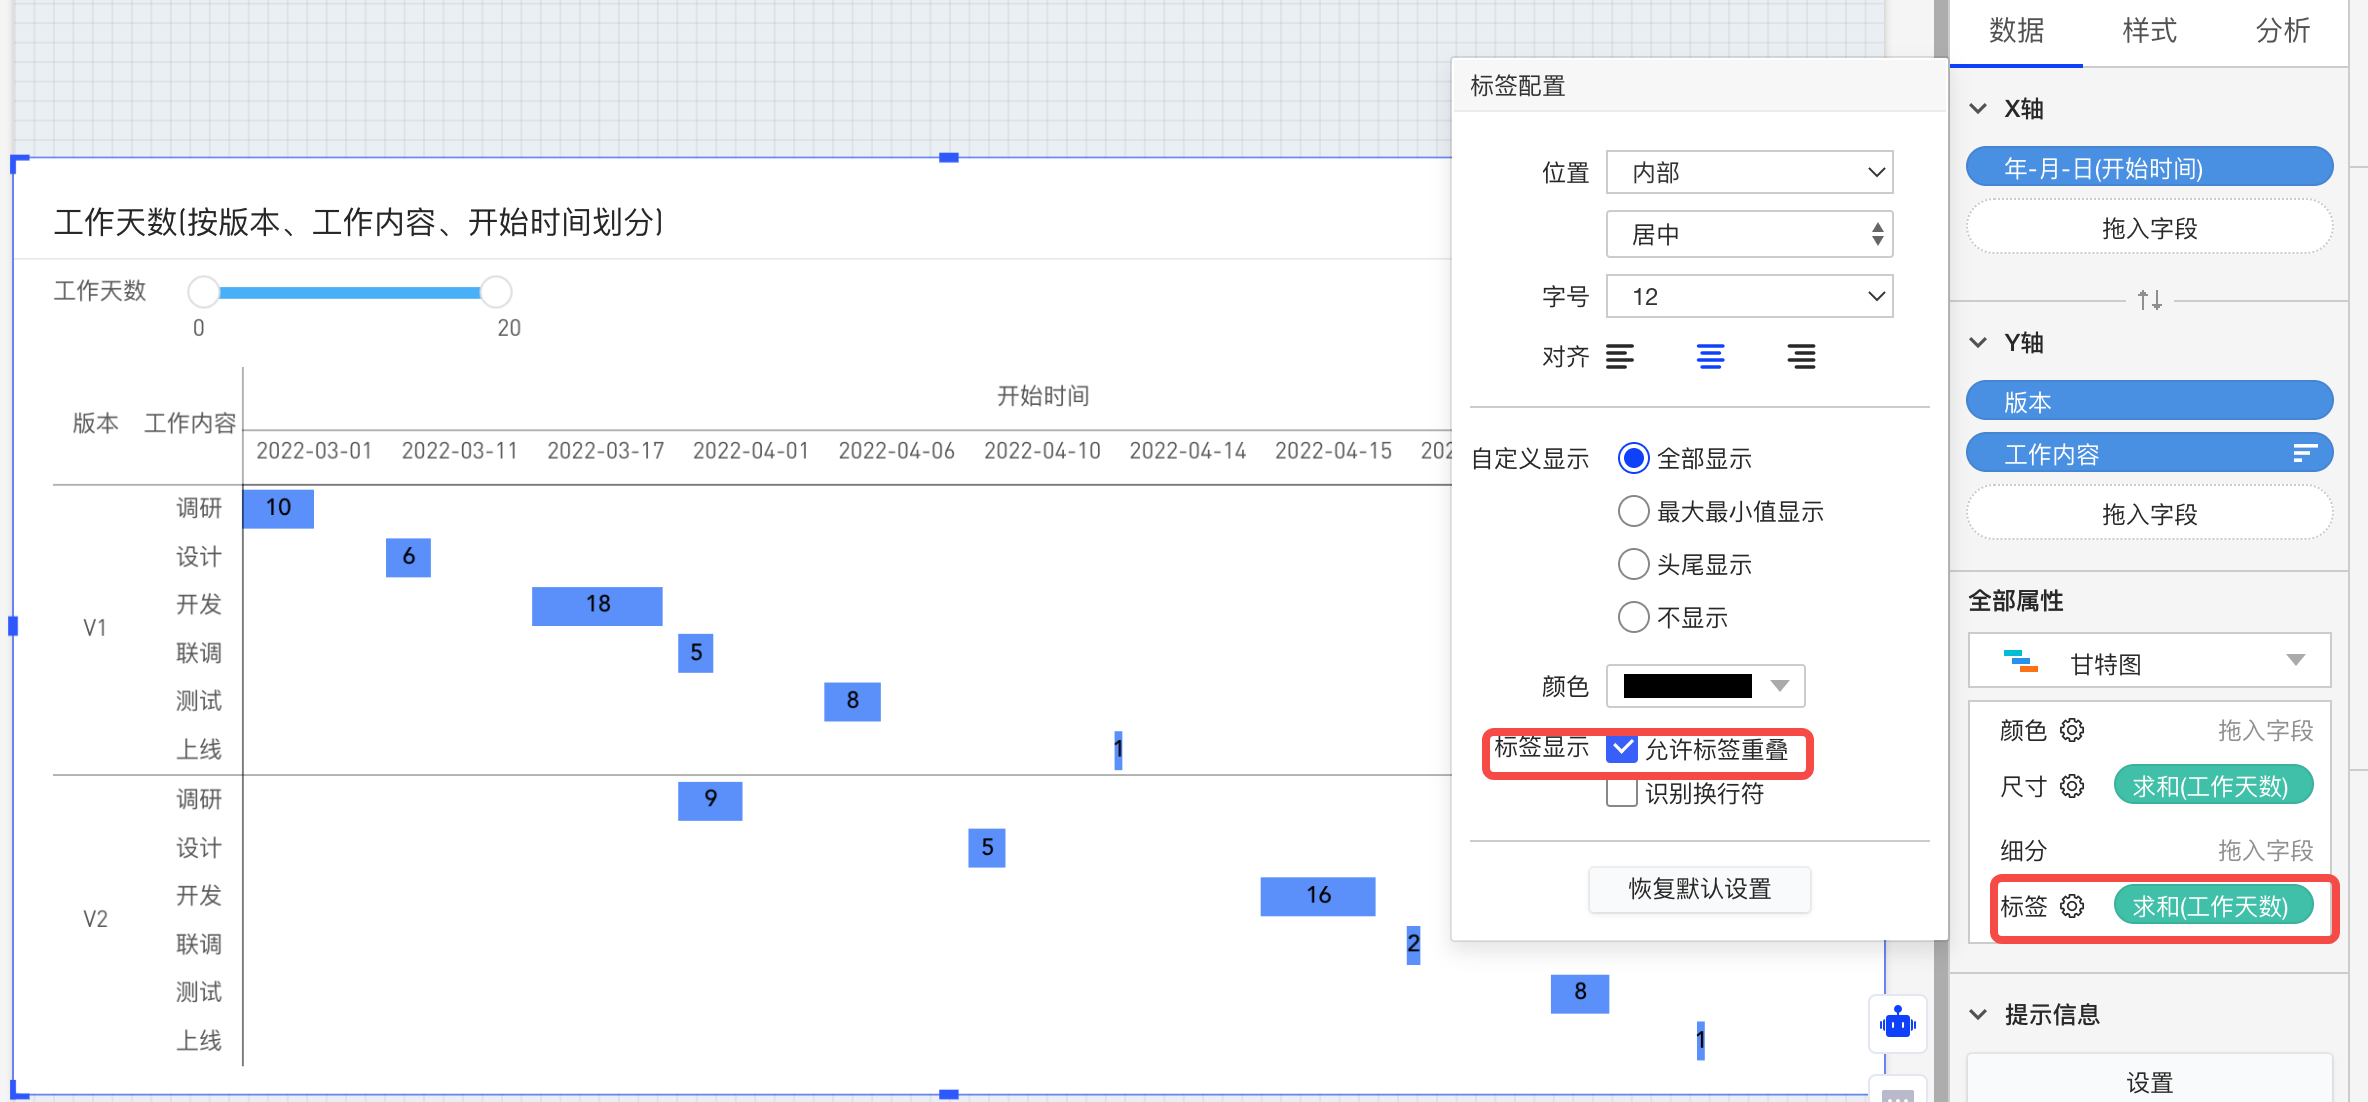Click sort icon on 工作内容 field
The height and width of the screenshot is (1102, 2368).
2304,454
